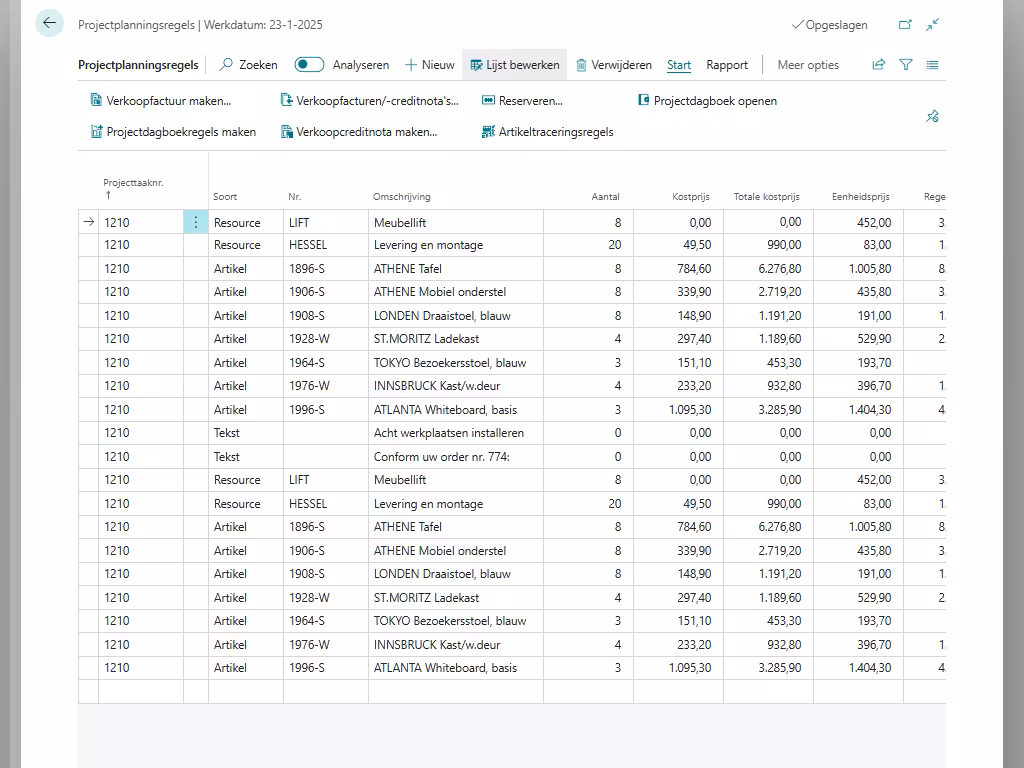Open the Soort column header menu
This screenshot has width=1024, height=768.
(225, 197)
